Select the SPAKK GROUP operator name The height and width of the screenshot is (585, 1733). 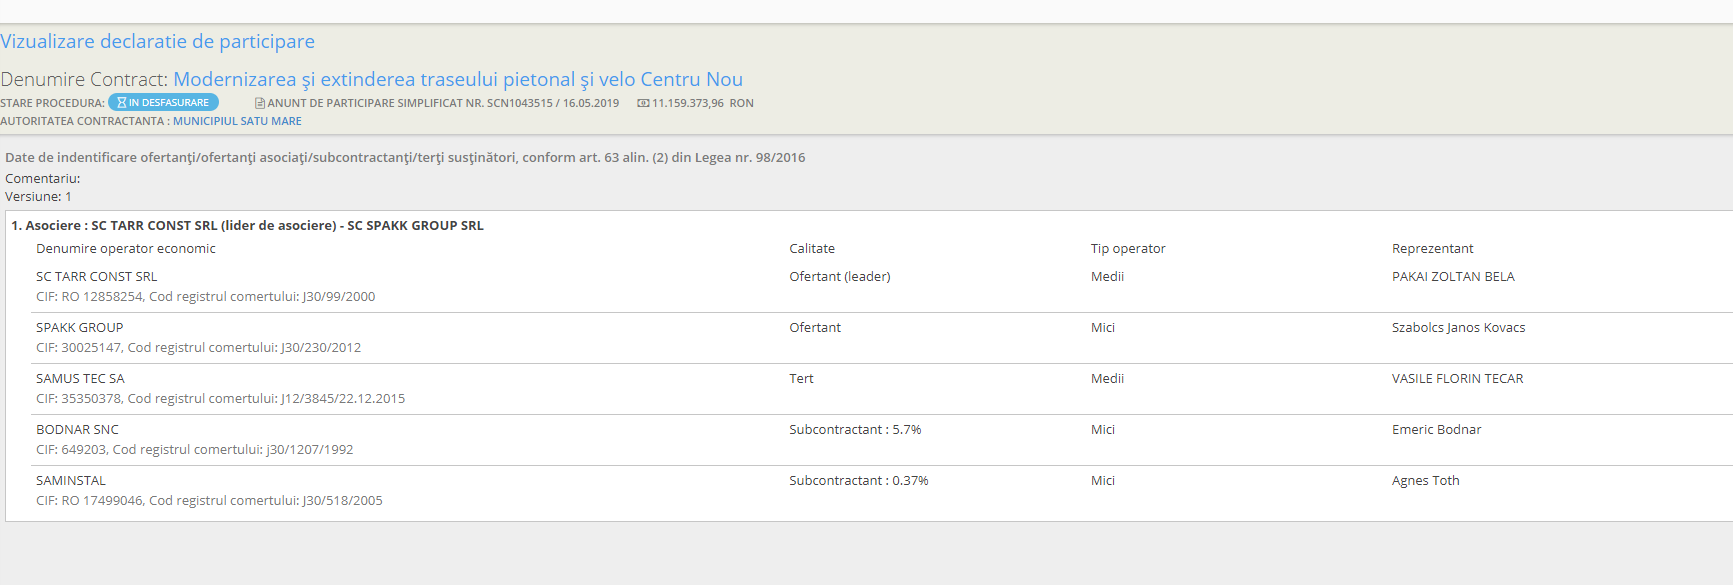pyautogui.click(x=79, y=328)
